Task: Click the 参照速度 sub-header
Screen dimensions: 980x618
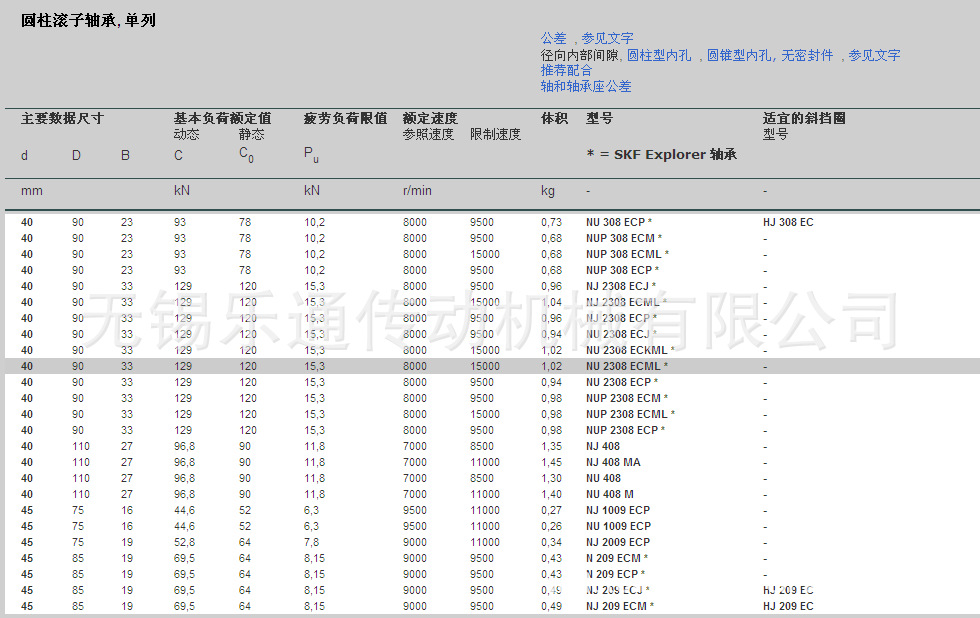Action: (428, 134)
